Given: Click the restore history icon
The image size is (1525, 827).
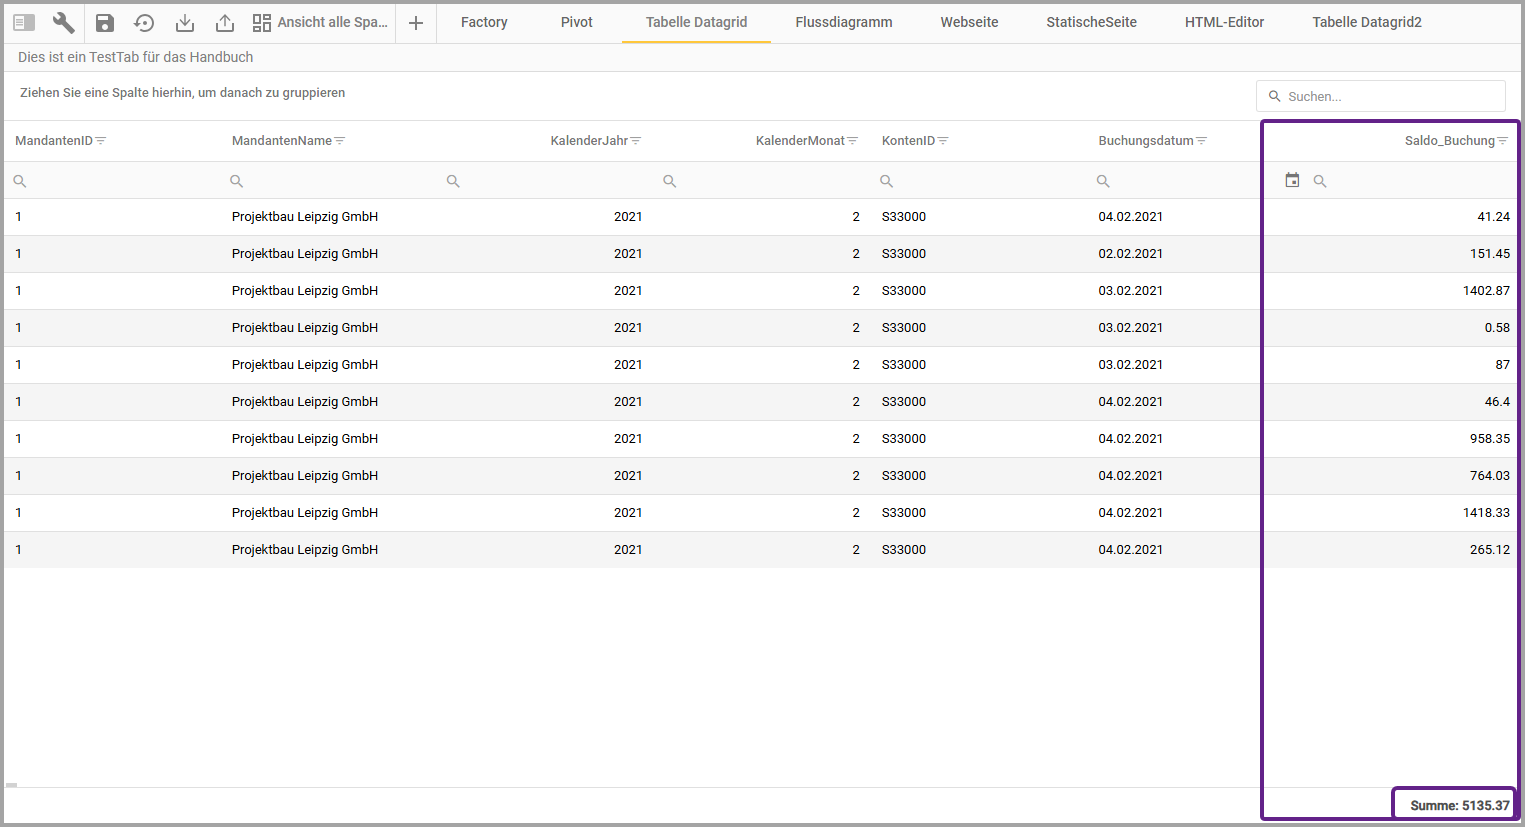Looking at the screenshot, I should coord(144,22).
